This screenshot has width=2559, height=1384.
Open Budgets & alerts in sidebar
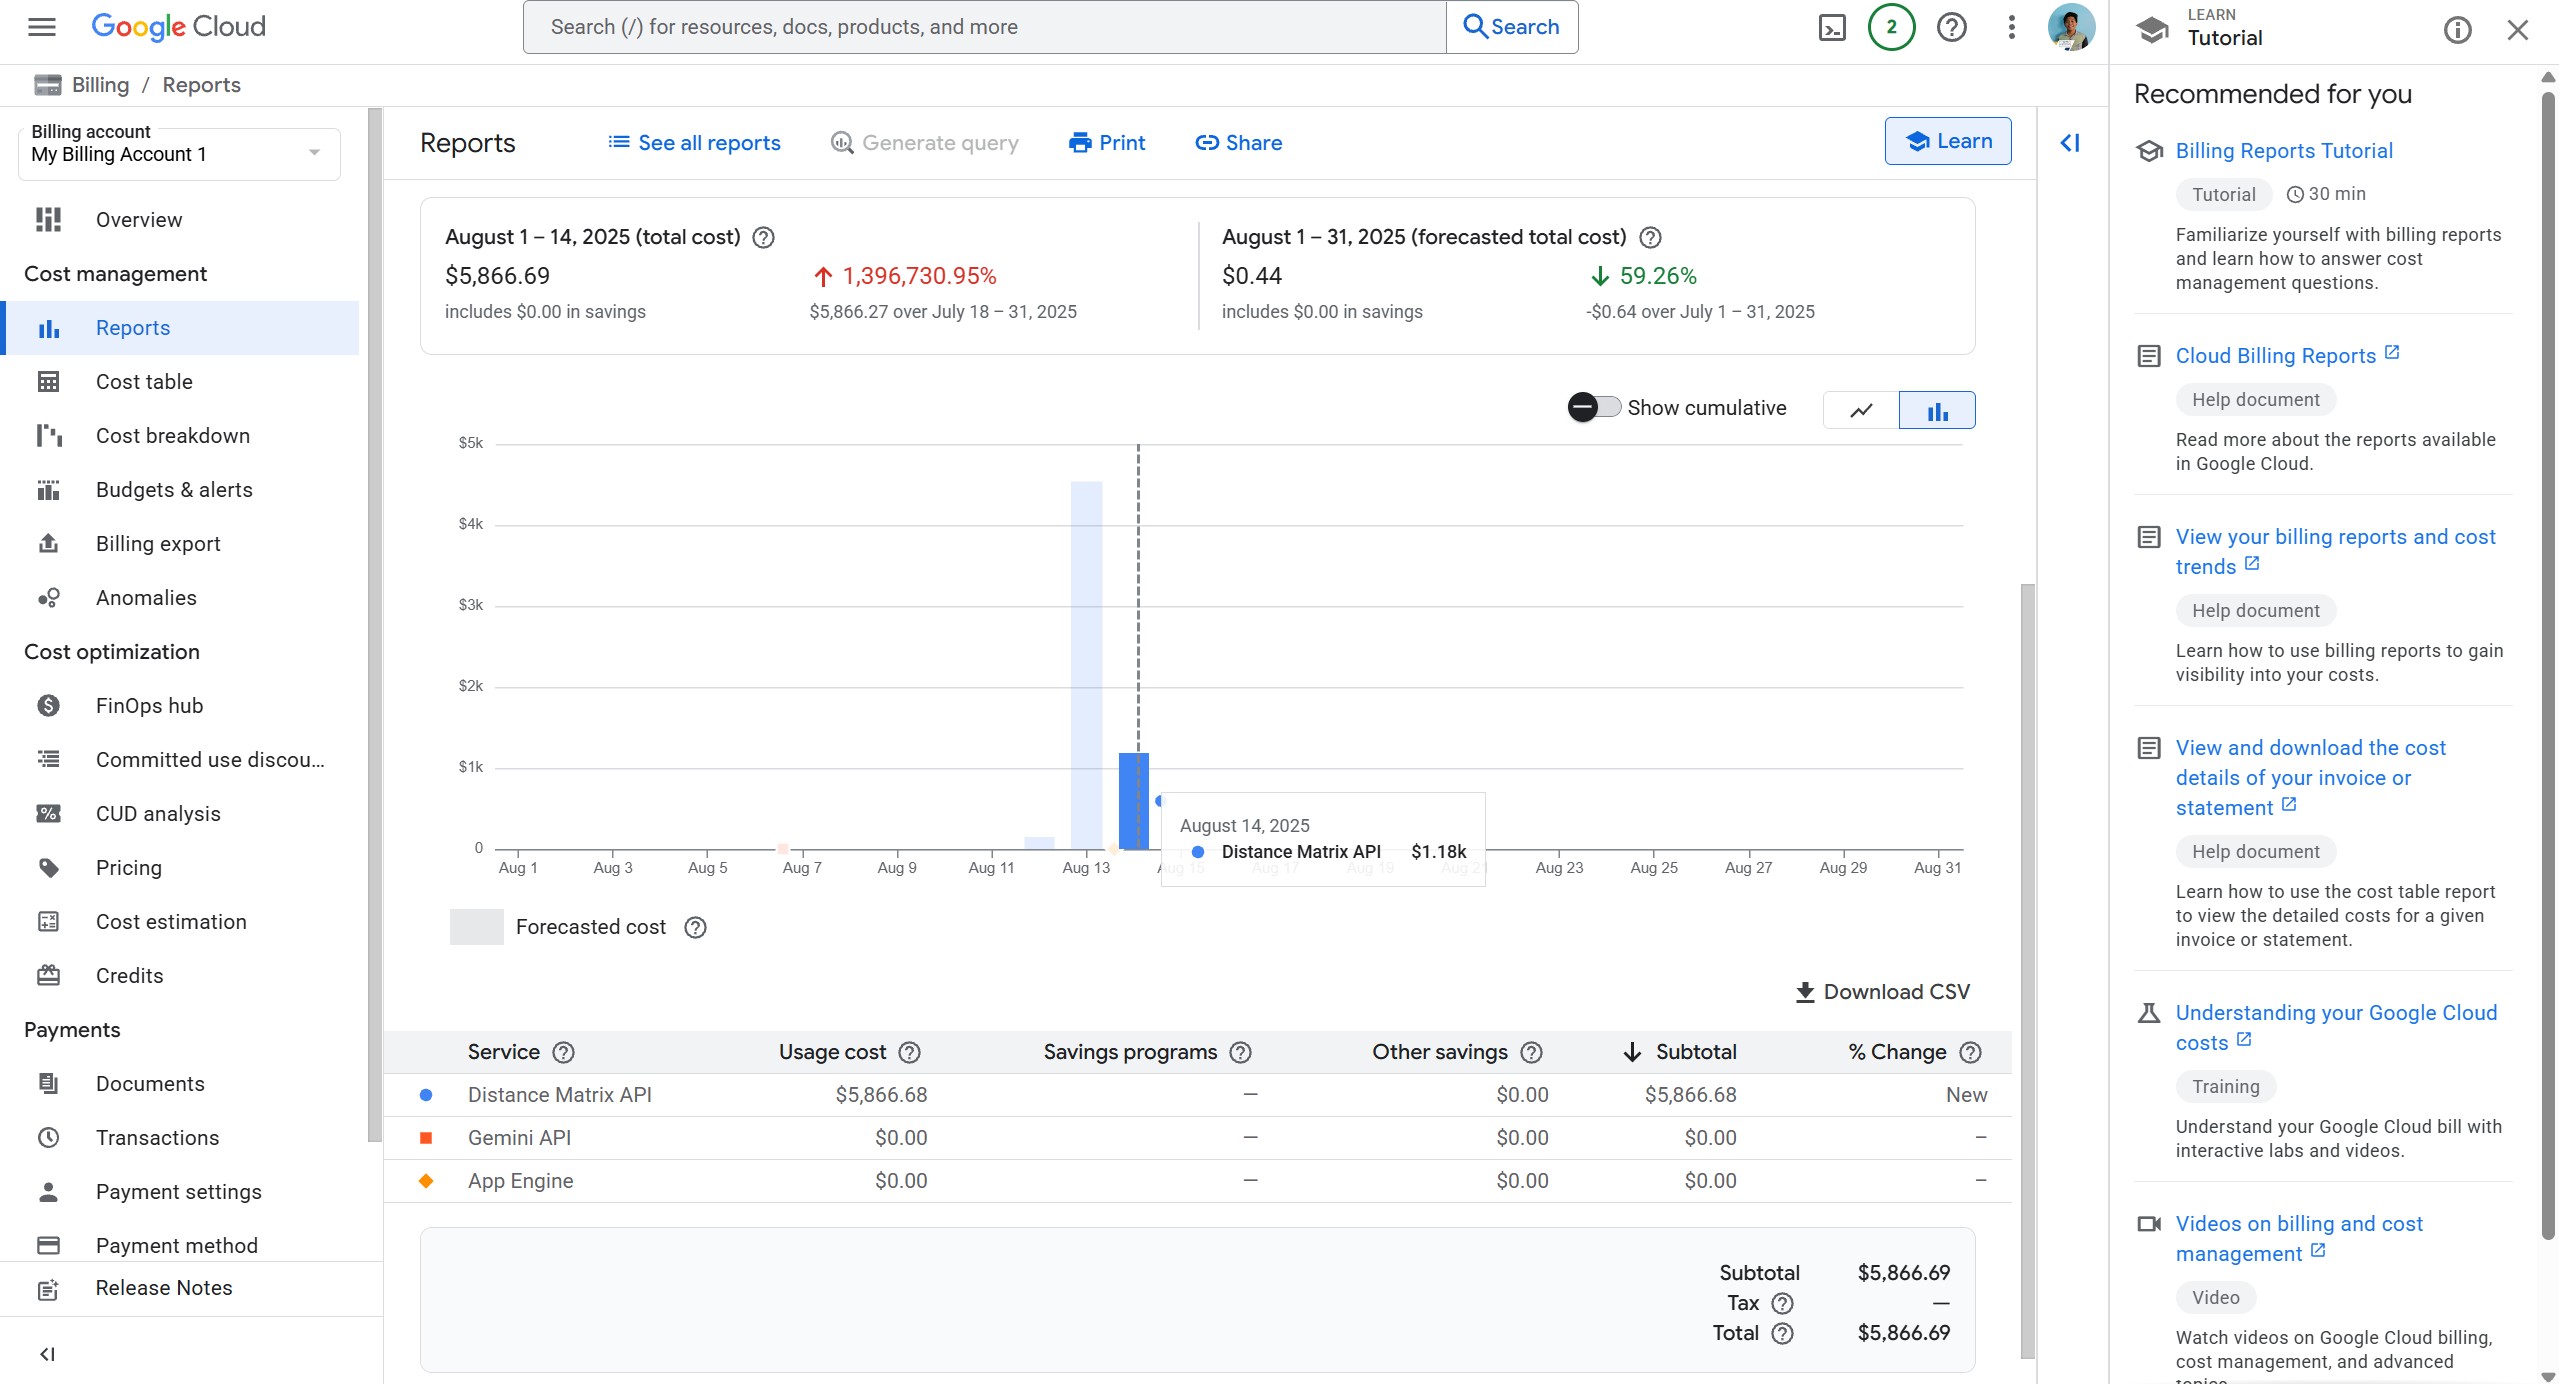(x=174, y=490)
